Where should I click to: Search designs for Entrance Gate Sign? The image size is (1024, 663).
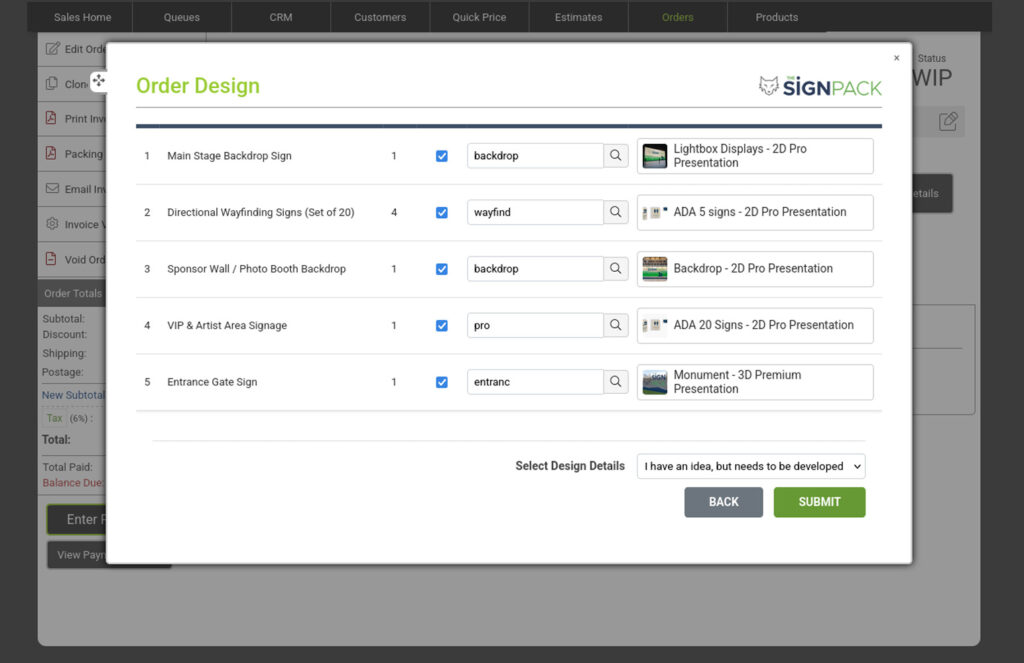pyautogui.click(x=615, y=381)
